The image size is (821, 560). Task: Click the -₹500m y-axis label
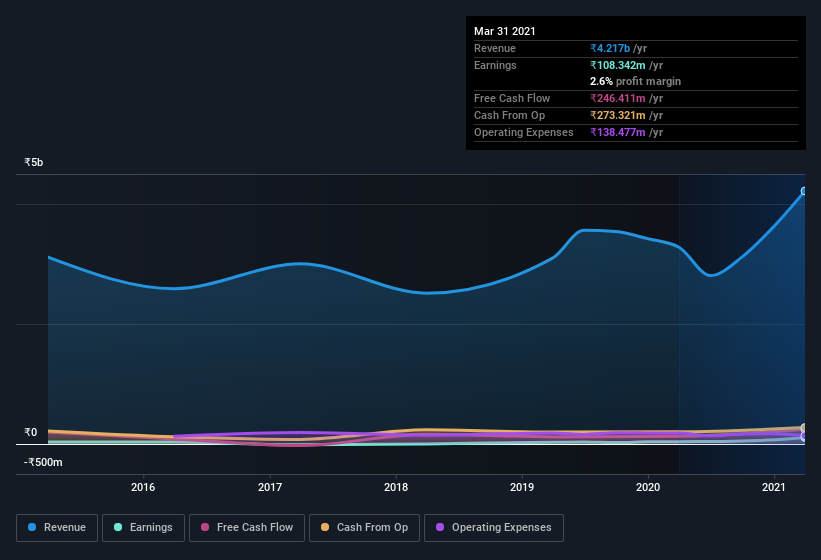pyautogui.click(x=43, y=462)
